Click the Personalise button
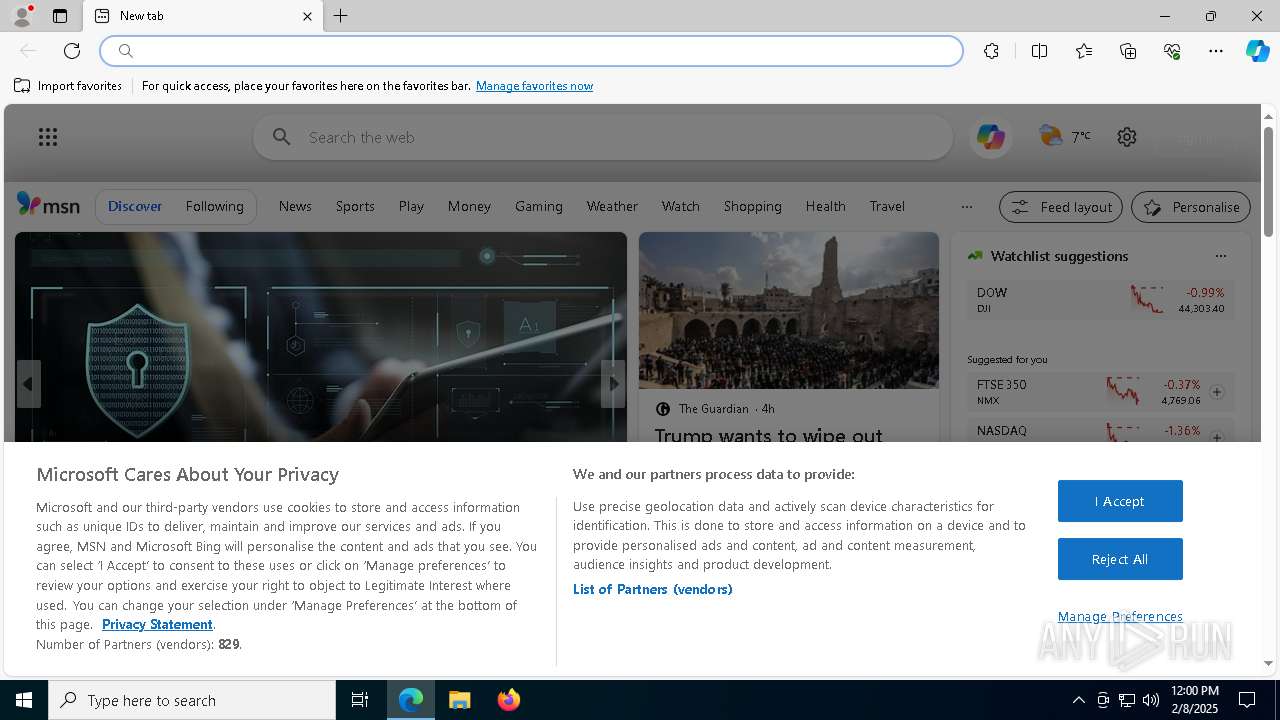 coord(1191,207)
